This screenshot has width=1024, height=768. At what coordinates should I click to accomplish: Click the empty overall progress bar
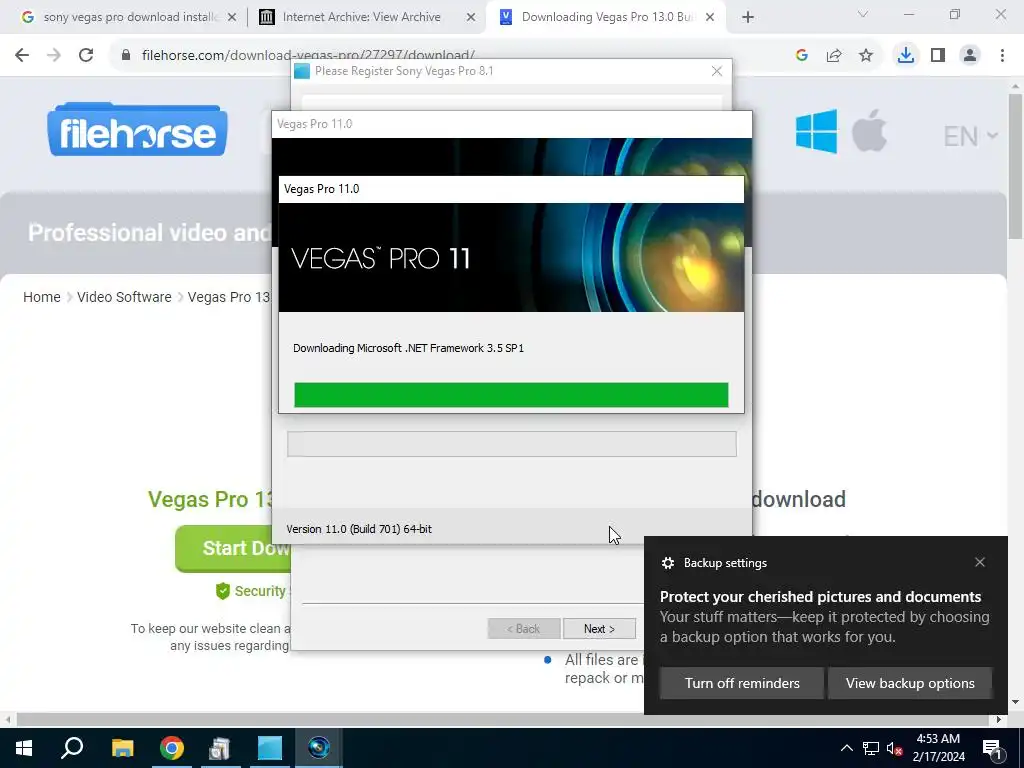pos(512,444)
